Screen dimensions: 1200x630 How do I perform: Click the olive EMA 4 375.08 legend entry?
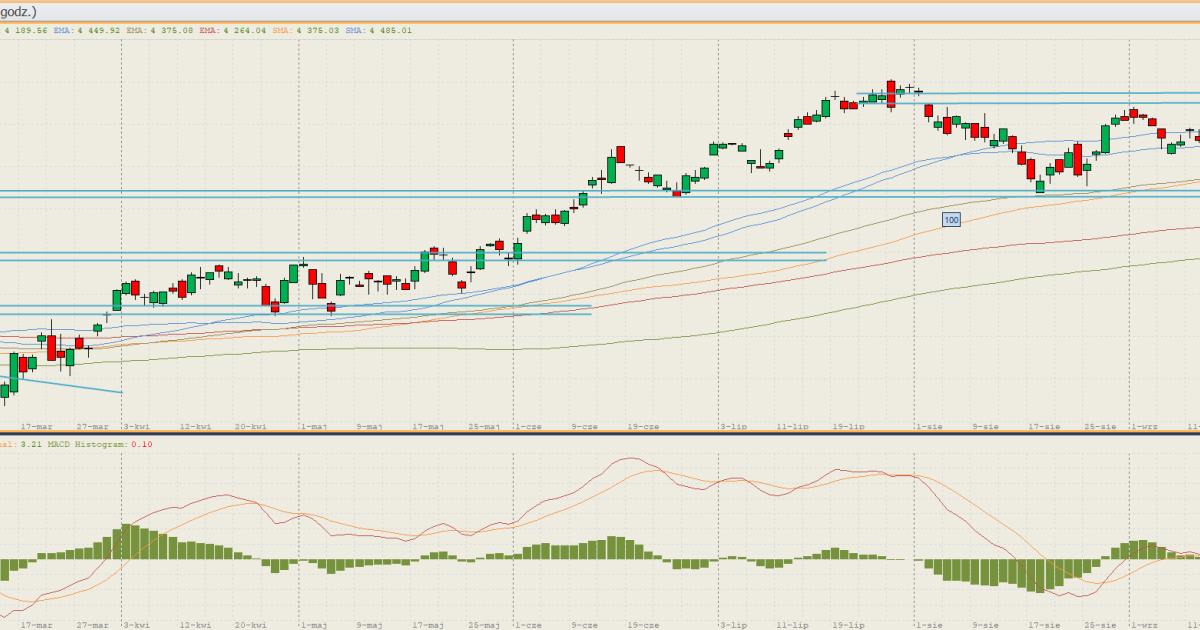pos(160,30)
